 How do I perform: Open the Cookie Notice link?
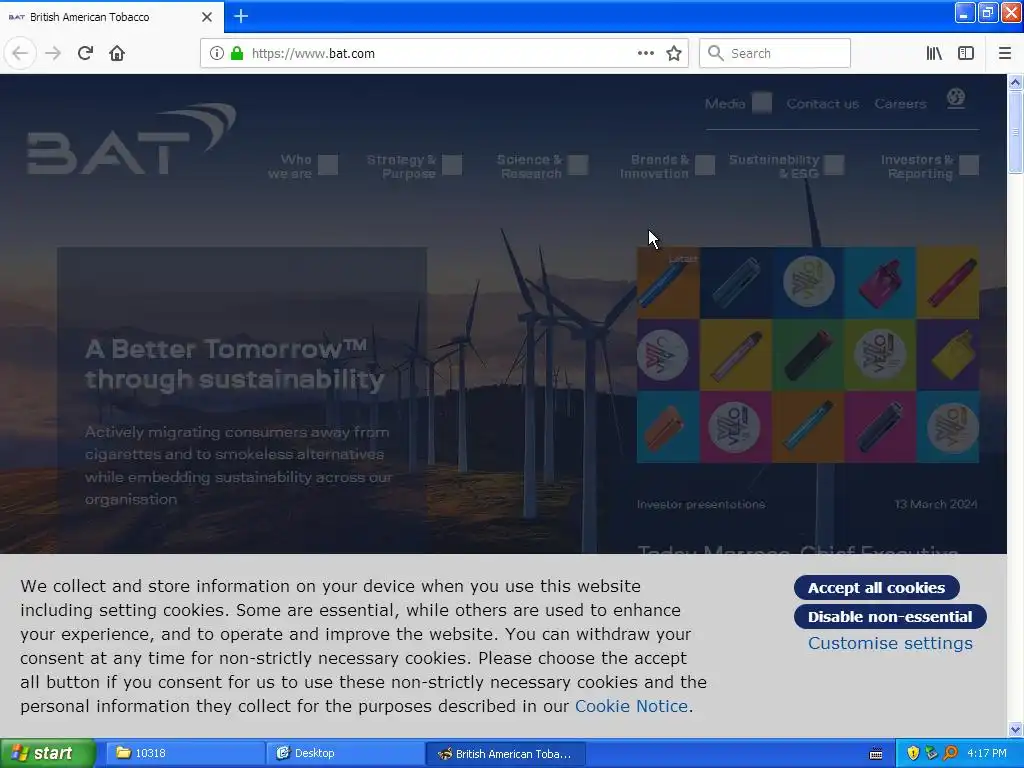(x=631, y=706)
